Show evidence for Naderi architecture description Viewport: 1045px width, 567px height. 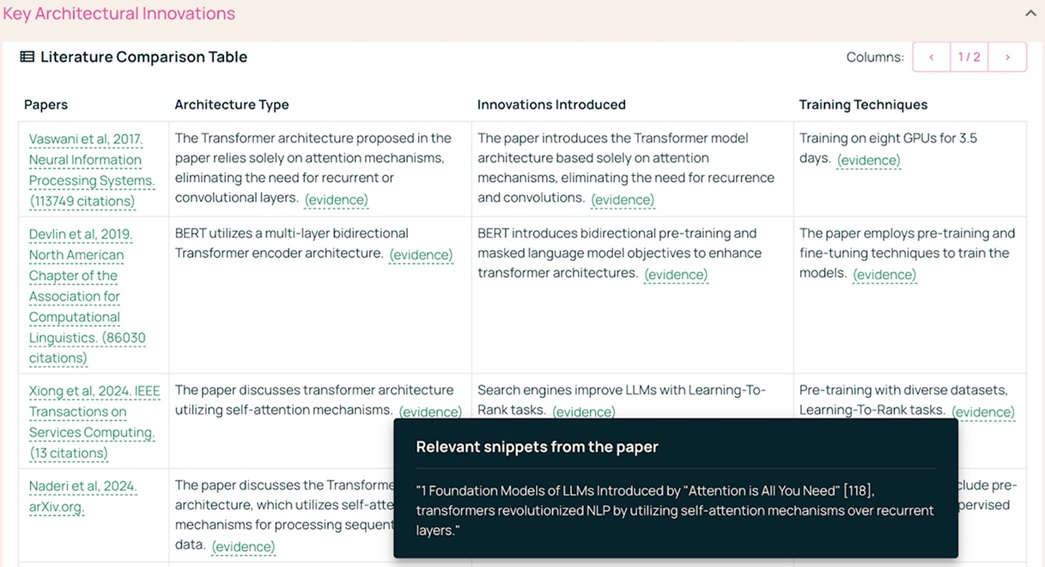click(243, 546)
